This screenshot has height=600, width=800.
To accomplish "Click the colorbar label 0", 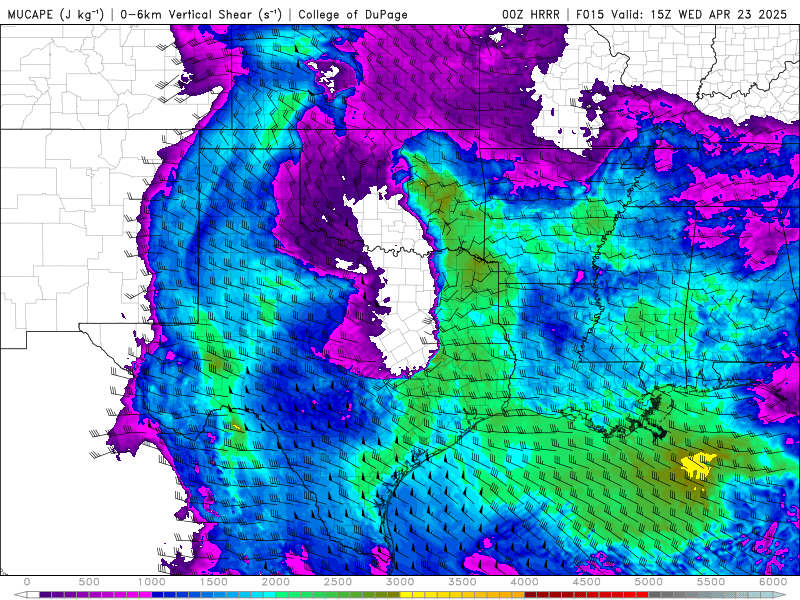I will point(27,582).
